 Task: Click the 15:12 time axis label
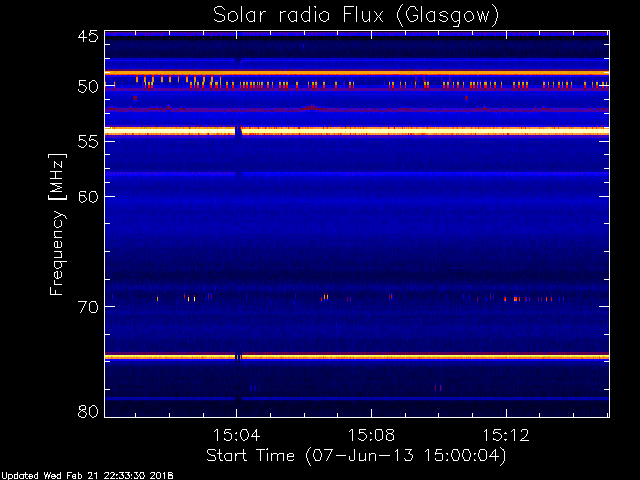coord(506,435)
